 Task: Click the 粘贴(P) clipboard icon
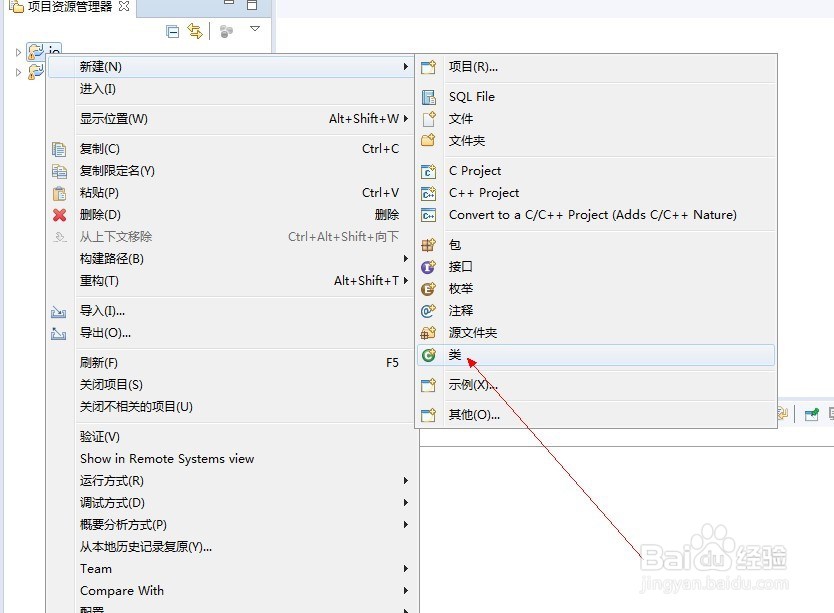coord(59,193)
